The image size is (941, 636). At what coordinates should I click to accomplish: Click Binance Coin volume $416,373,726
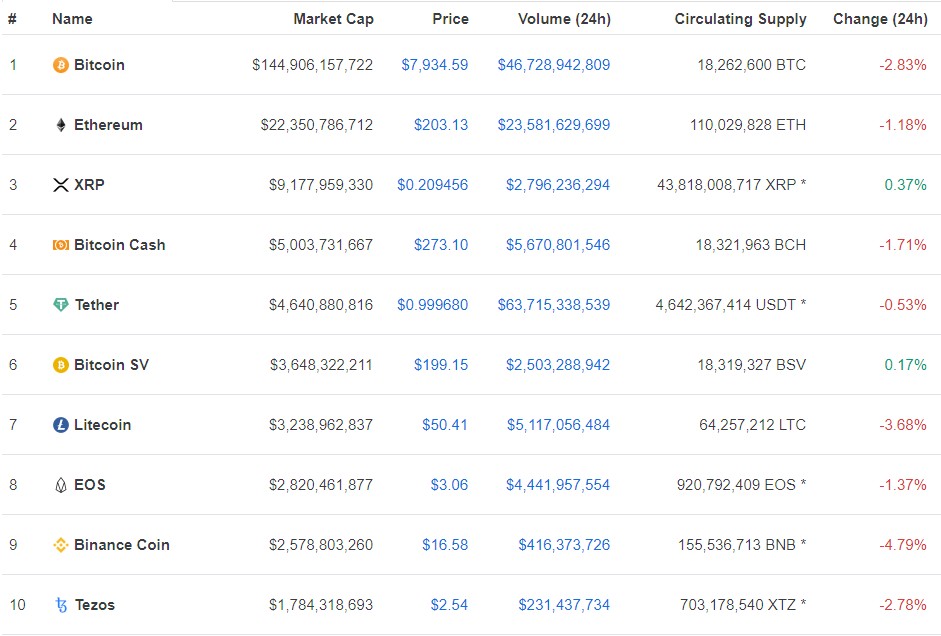click(x=564, y=545)
